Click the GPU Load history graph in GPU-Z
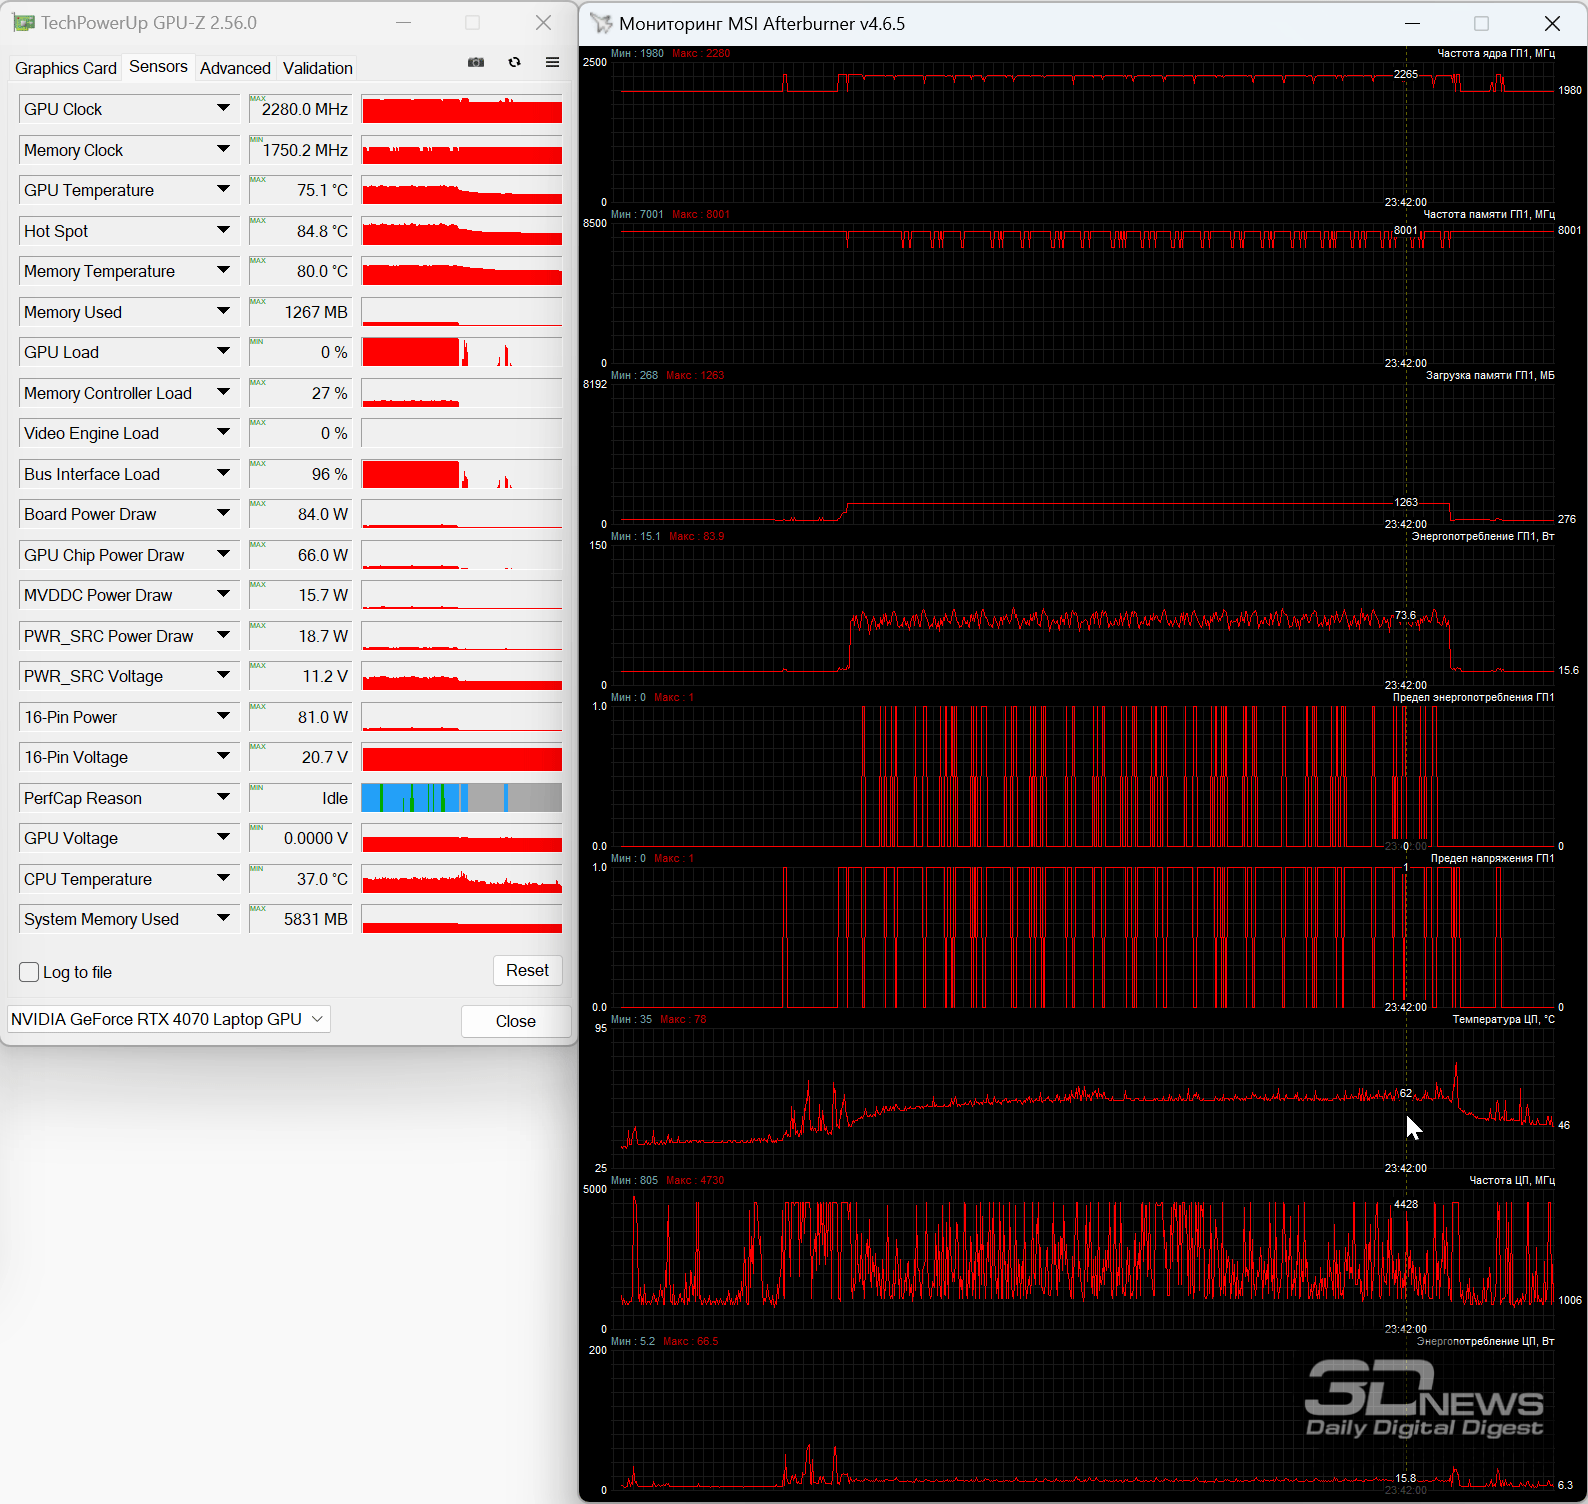The width and height of the screenshot is (1588, 1504). tap(461, 352)
